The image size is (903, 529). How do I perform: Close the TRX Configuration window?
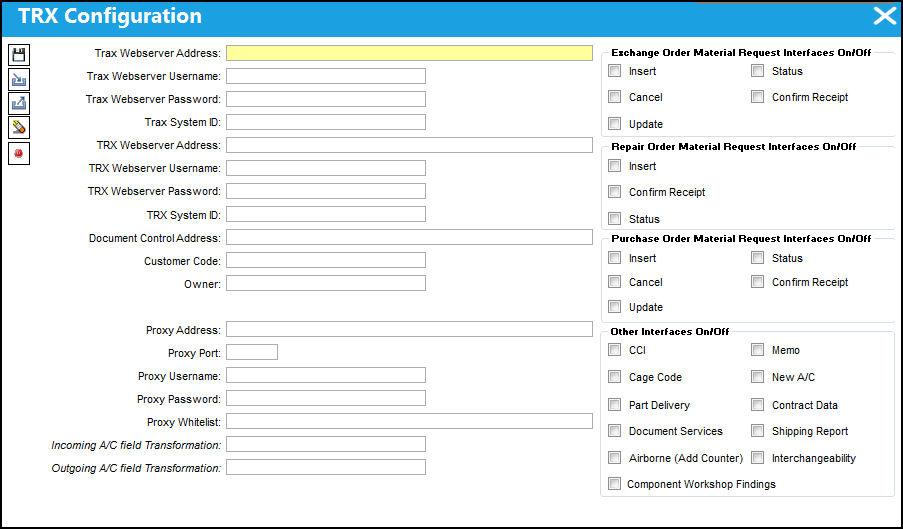885,16
